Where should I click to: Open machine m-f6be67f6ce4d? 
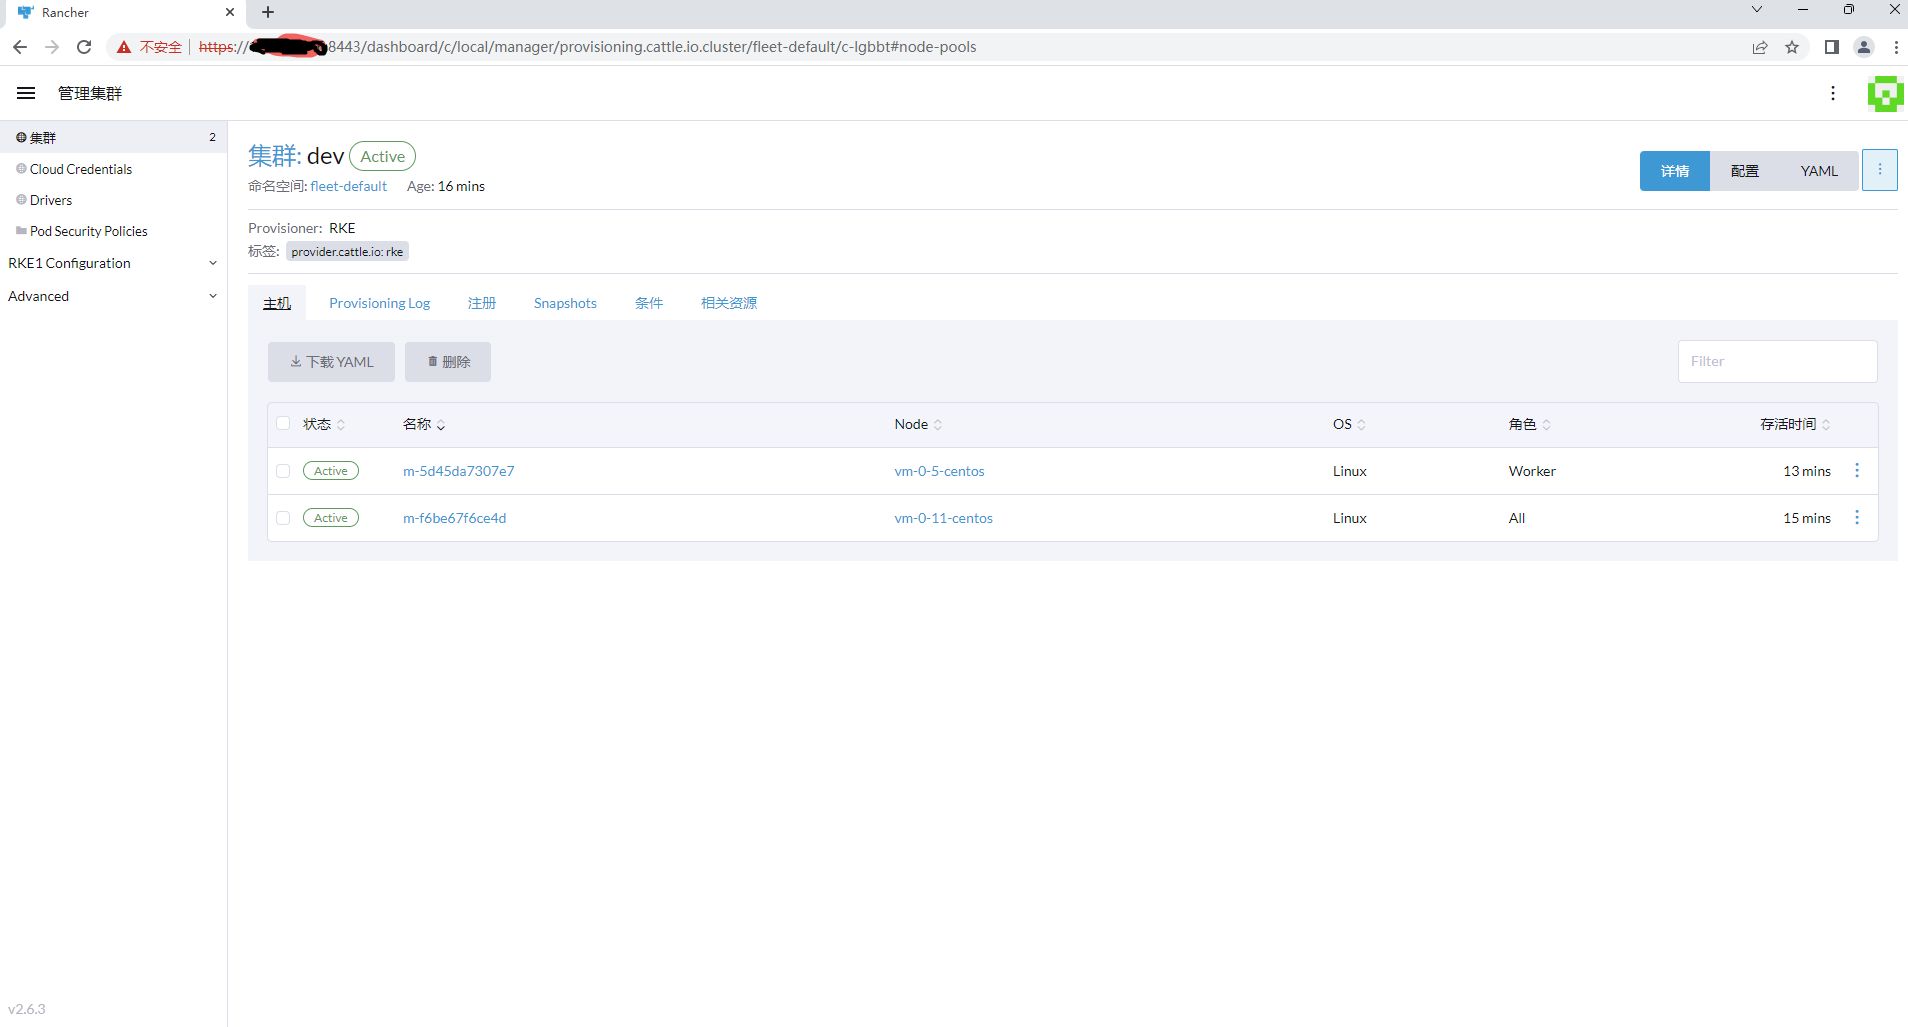click(455, 518)
